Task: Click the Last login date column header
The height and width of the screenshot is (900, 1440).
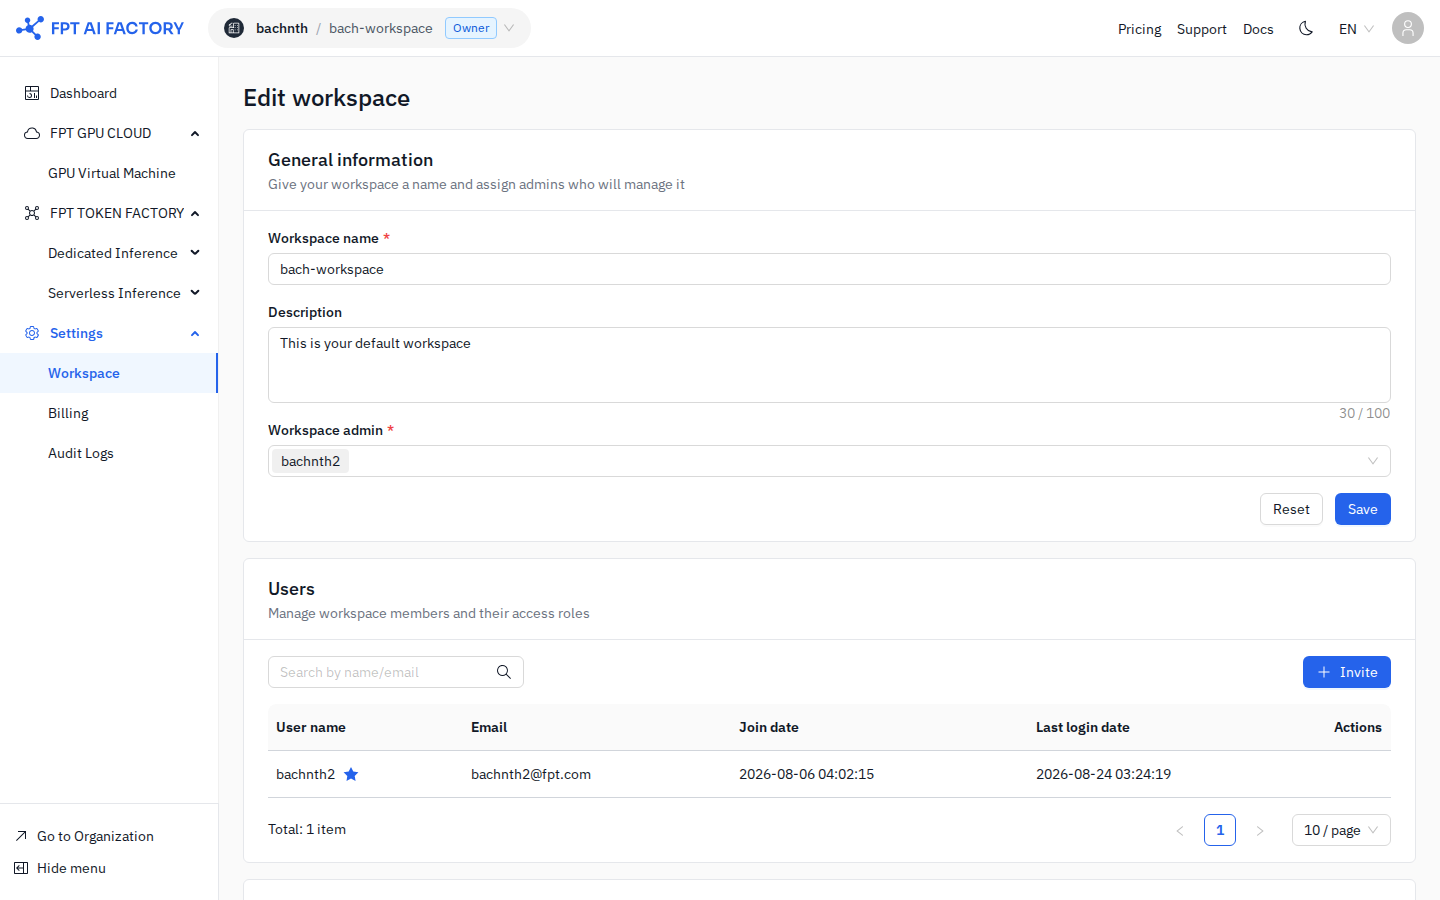Action: 1083,727
